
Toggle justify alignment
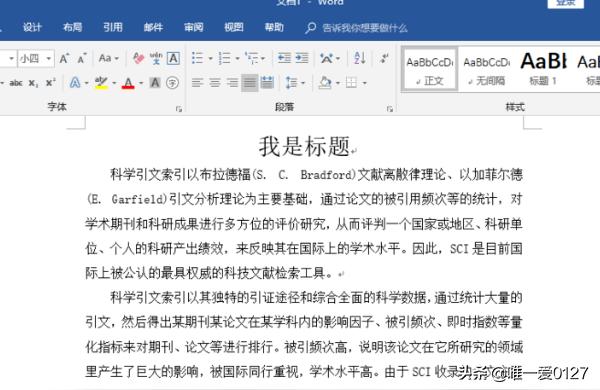click(249, 83)
